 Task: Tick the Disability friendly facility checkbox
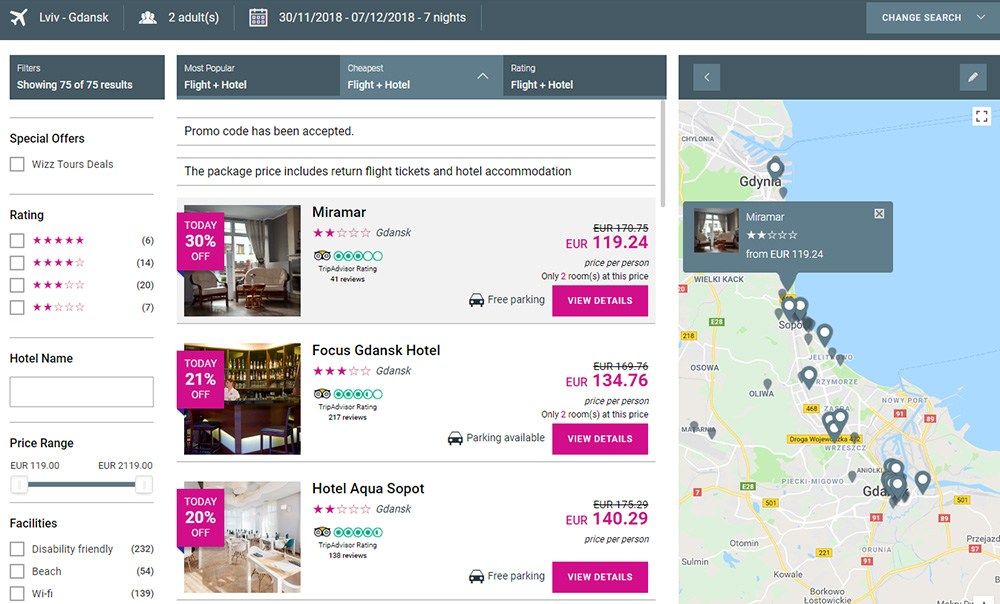[17, 549]
